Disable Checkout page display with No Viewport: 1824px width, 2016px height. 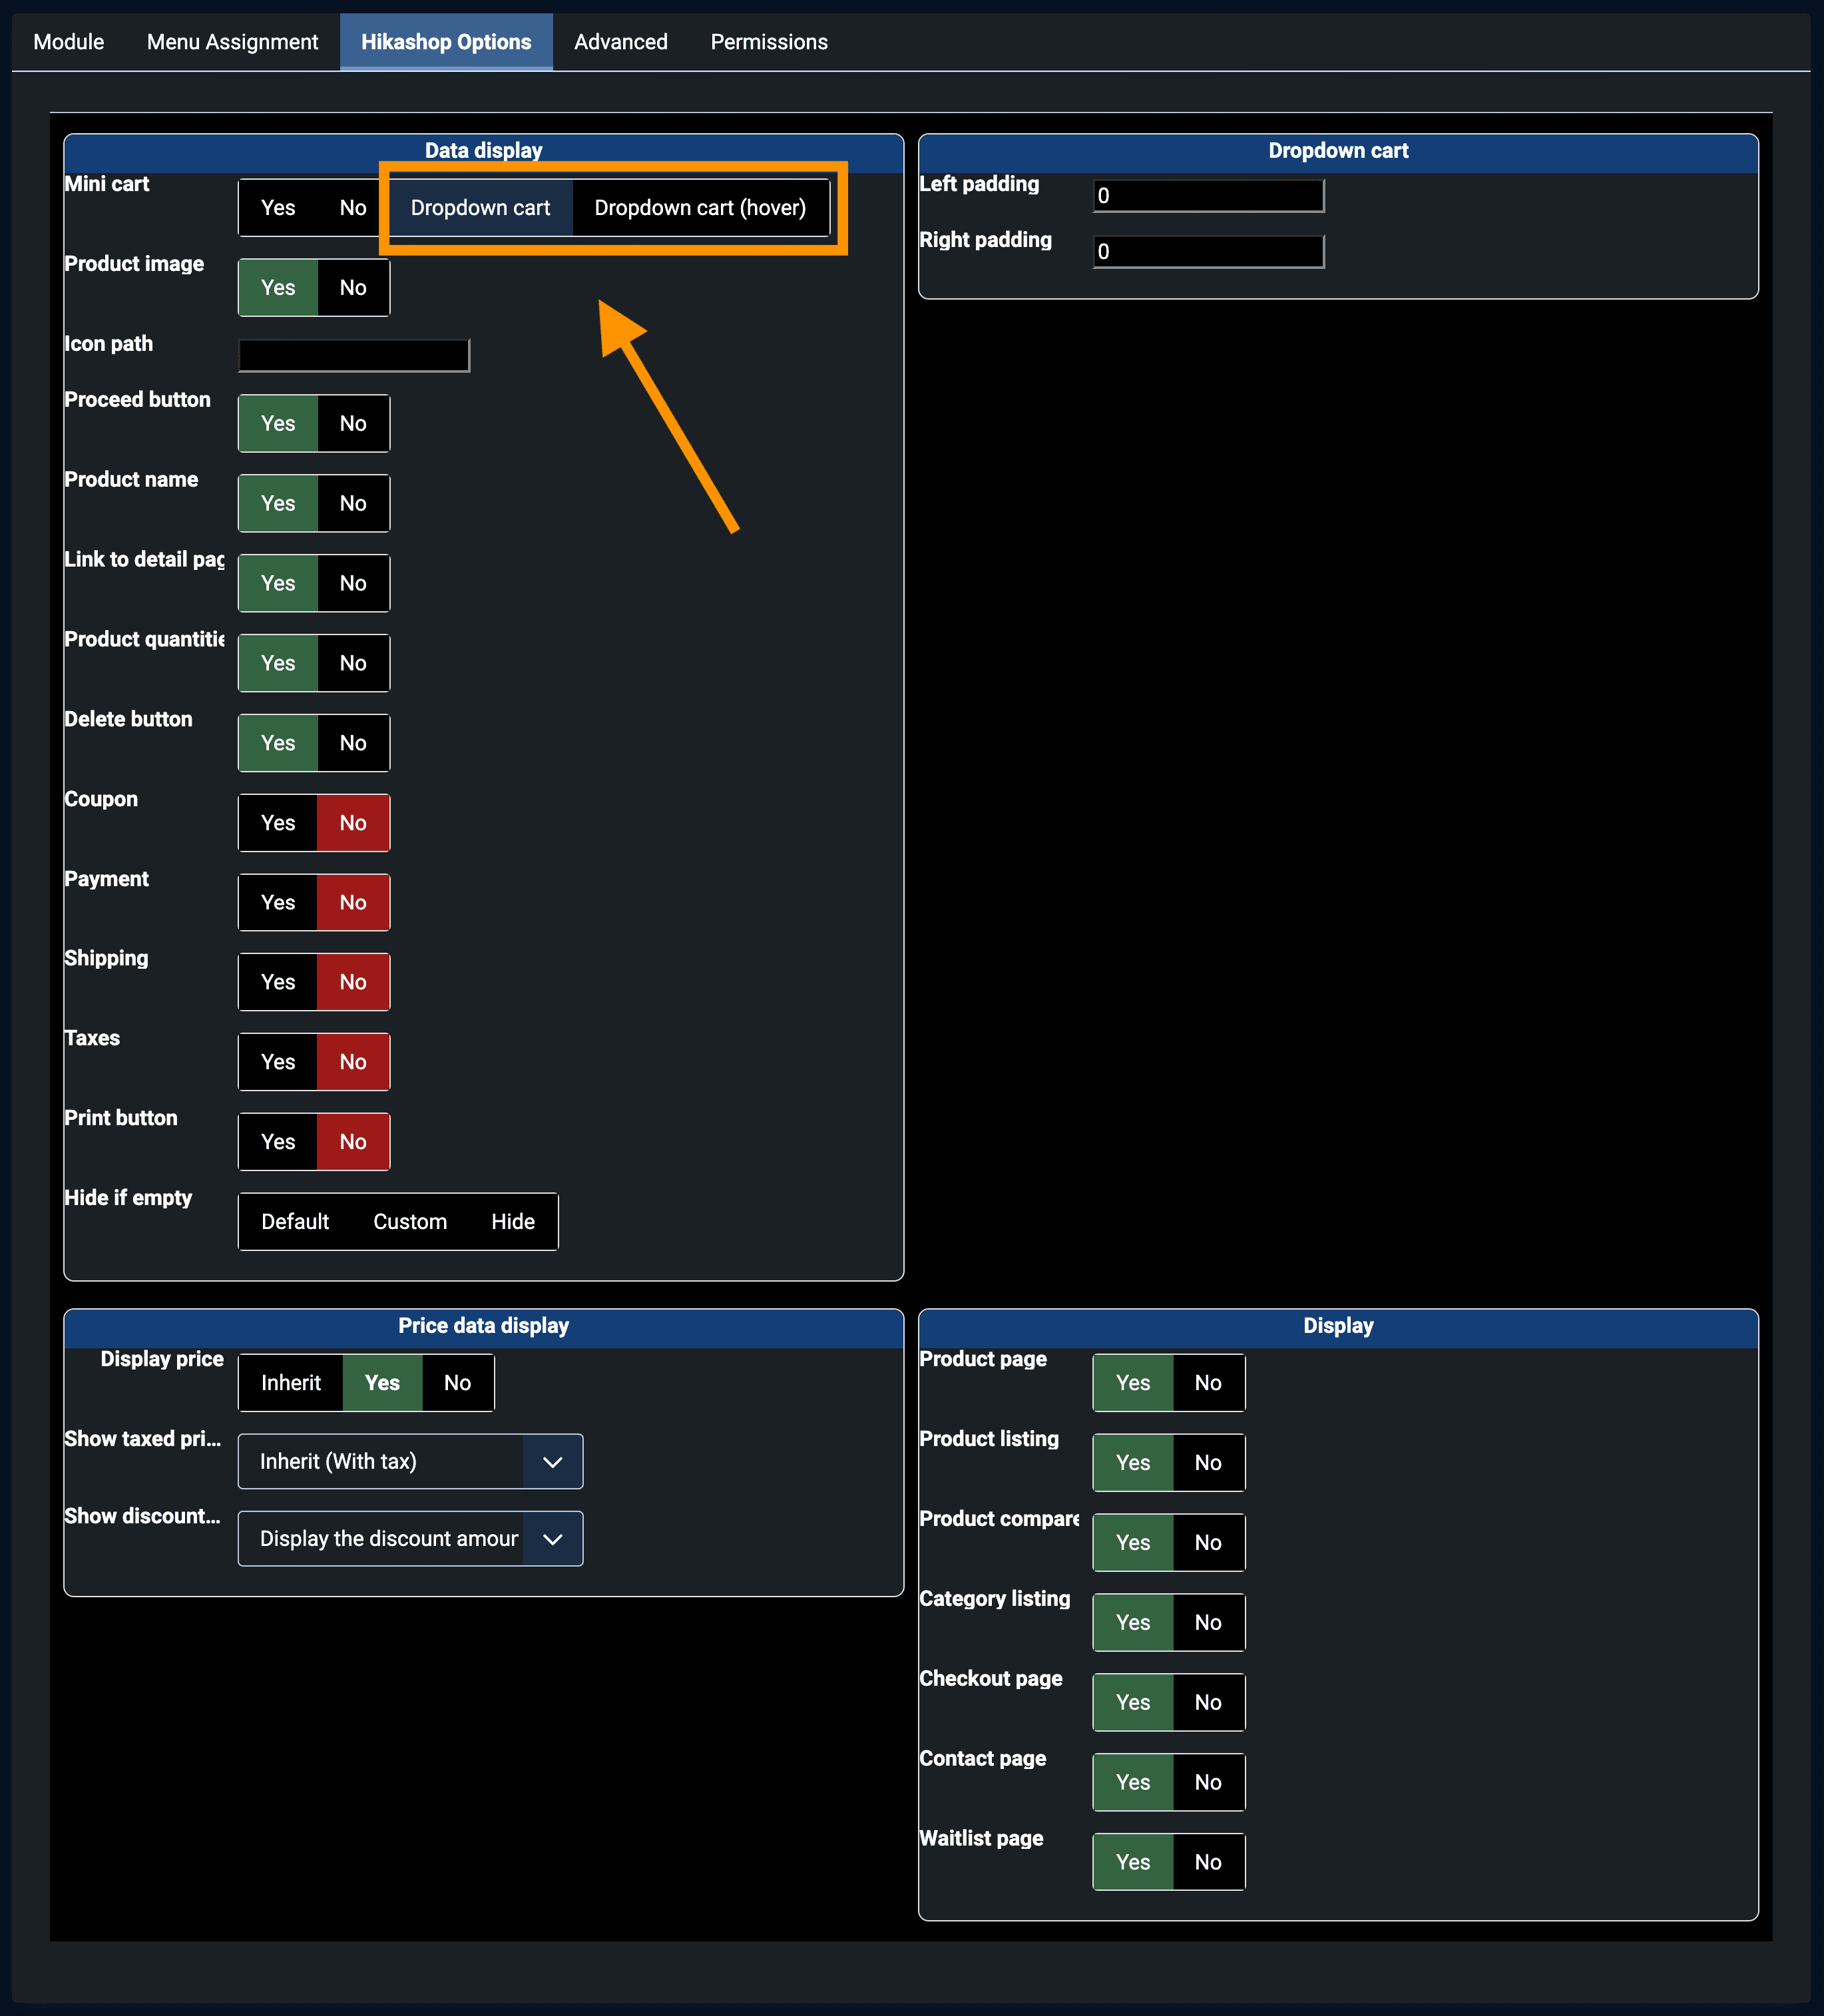pos(1207,1703)
